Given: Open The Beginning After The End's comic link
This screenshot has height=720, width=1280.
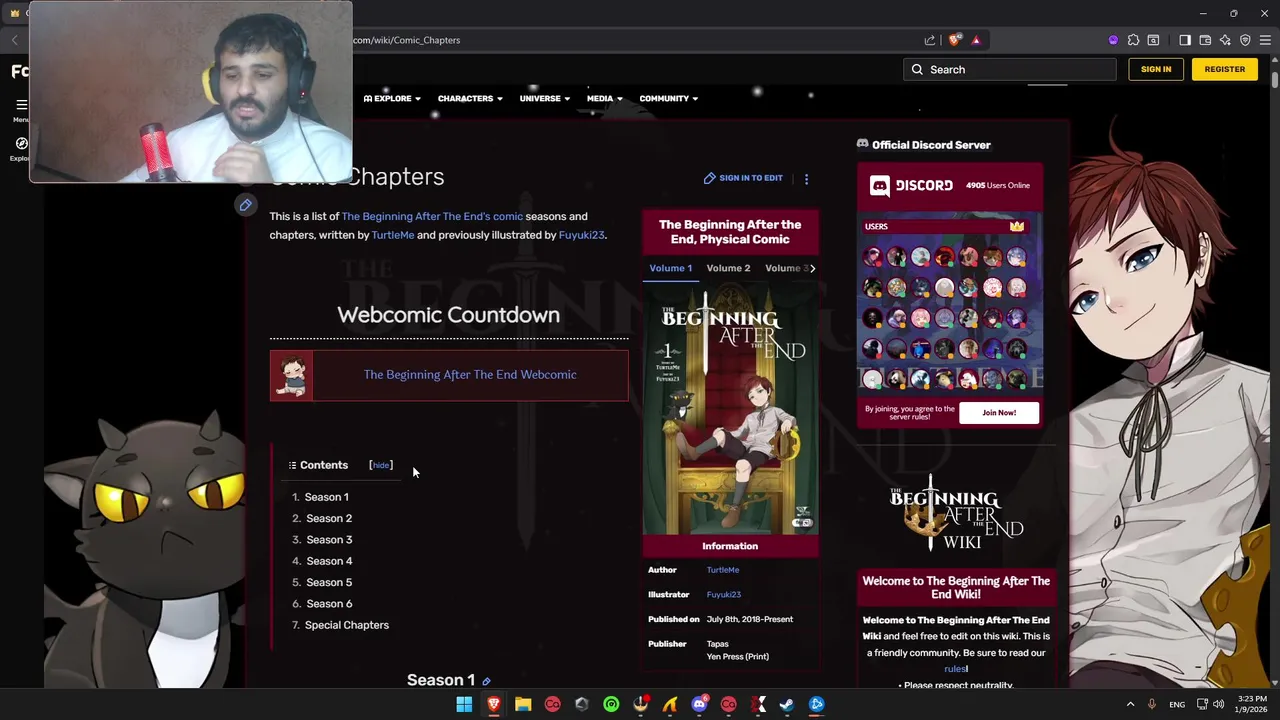Looking at the screenshot, I should coord(432,216).
